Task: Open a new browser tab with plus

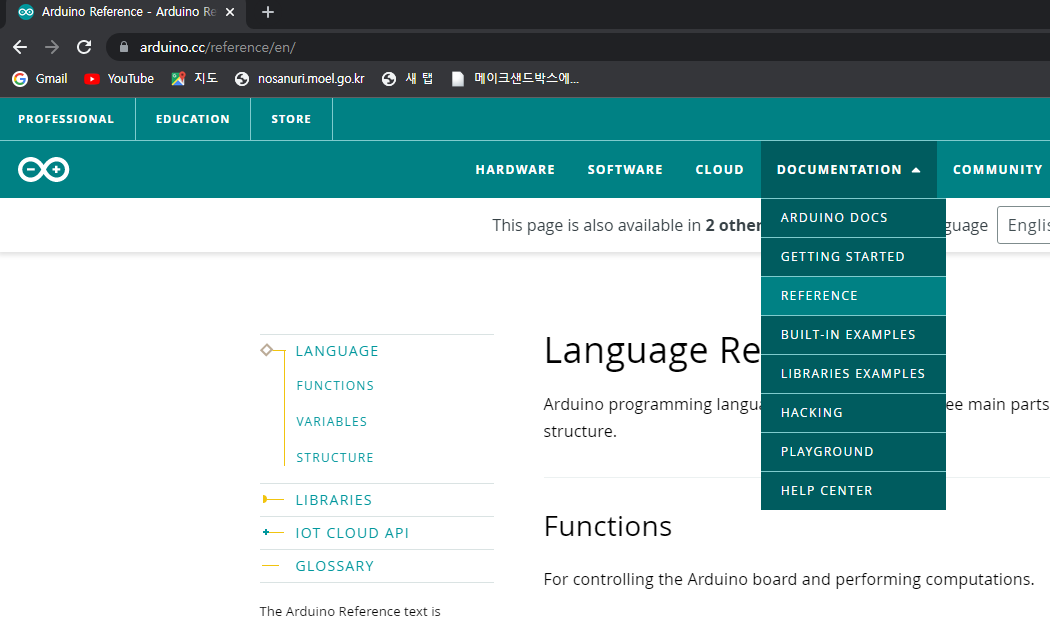Action: coord(268,12)
